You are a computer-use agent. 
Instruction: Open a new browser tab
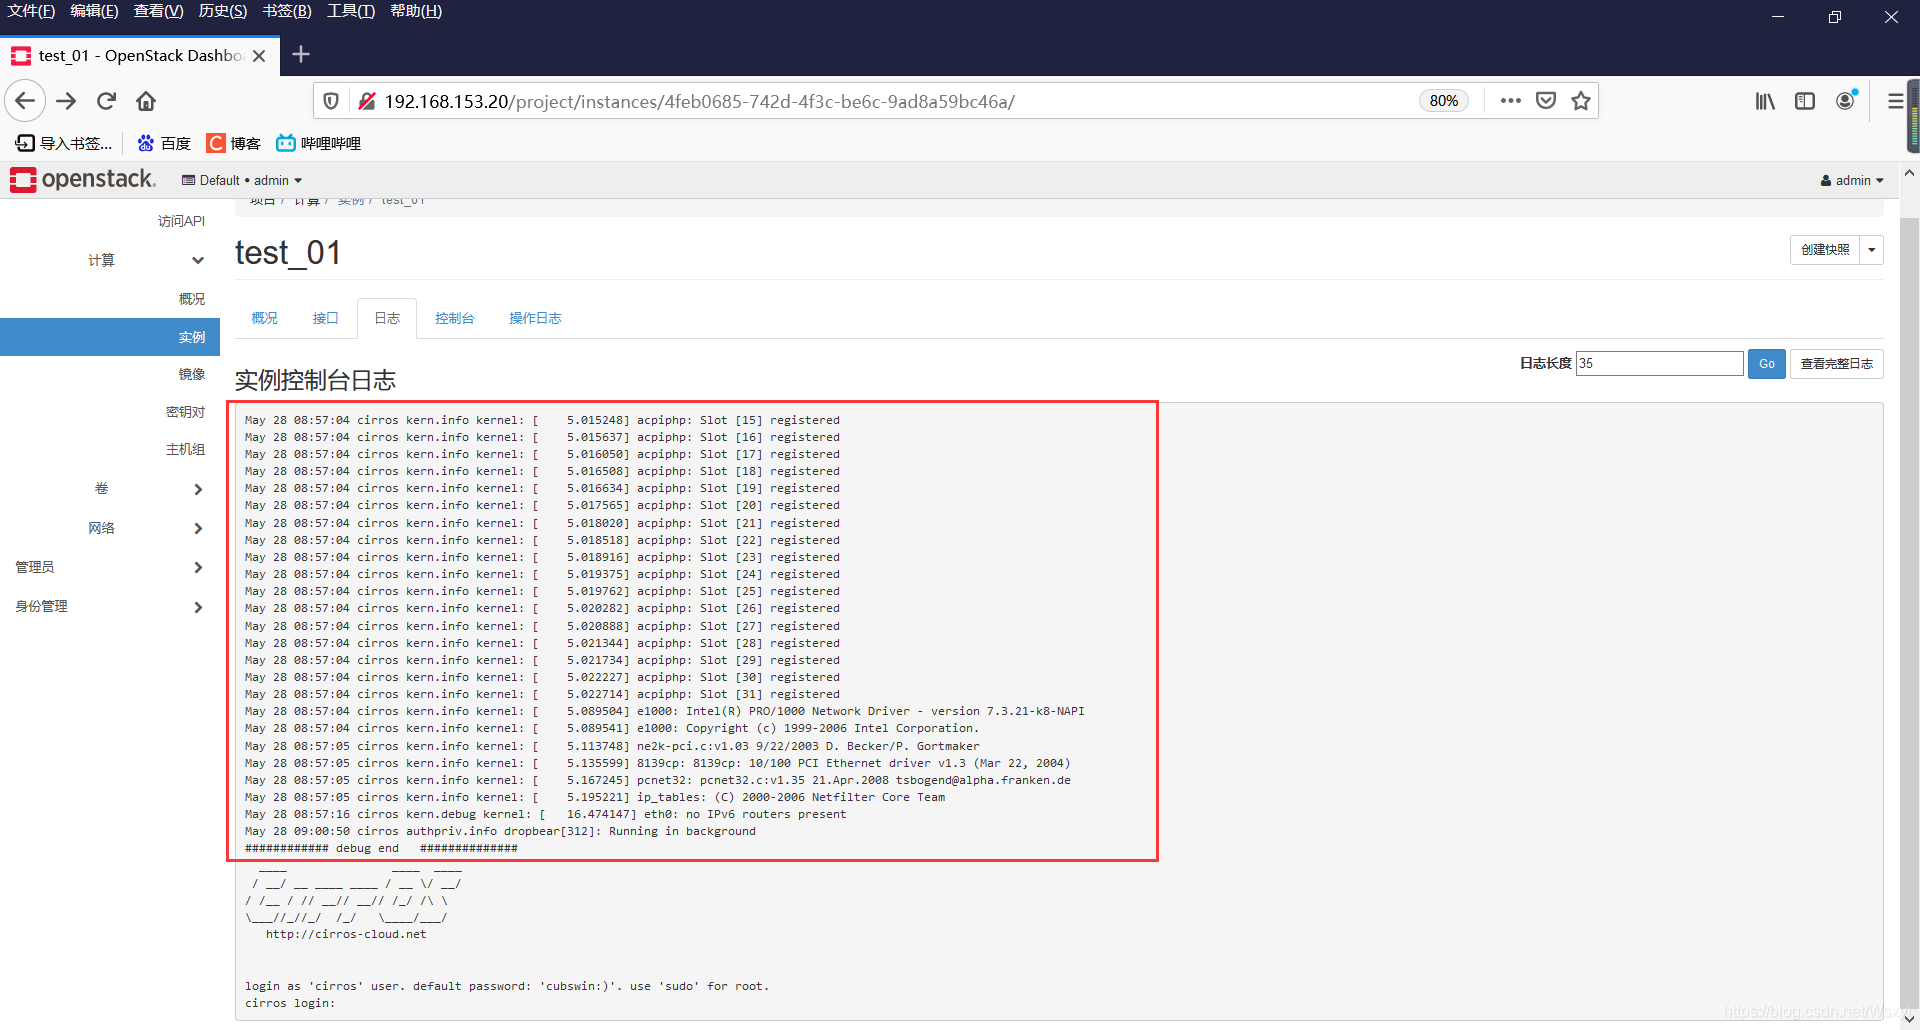point(301,54)
